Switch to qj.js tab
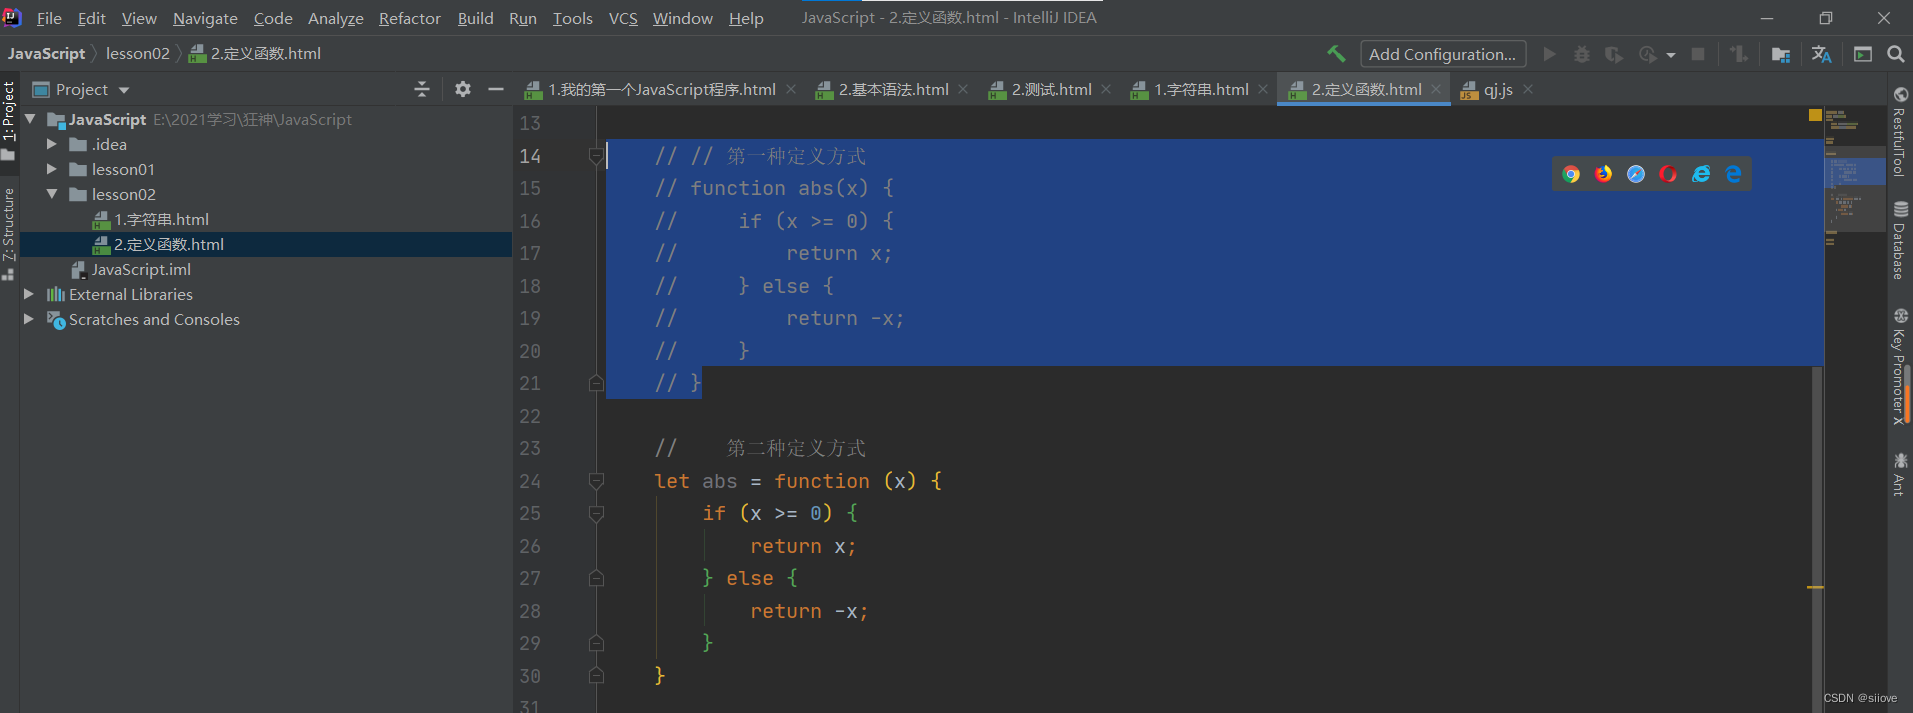1913x713 pixels. pos(1497,90)
